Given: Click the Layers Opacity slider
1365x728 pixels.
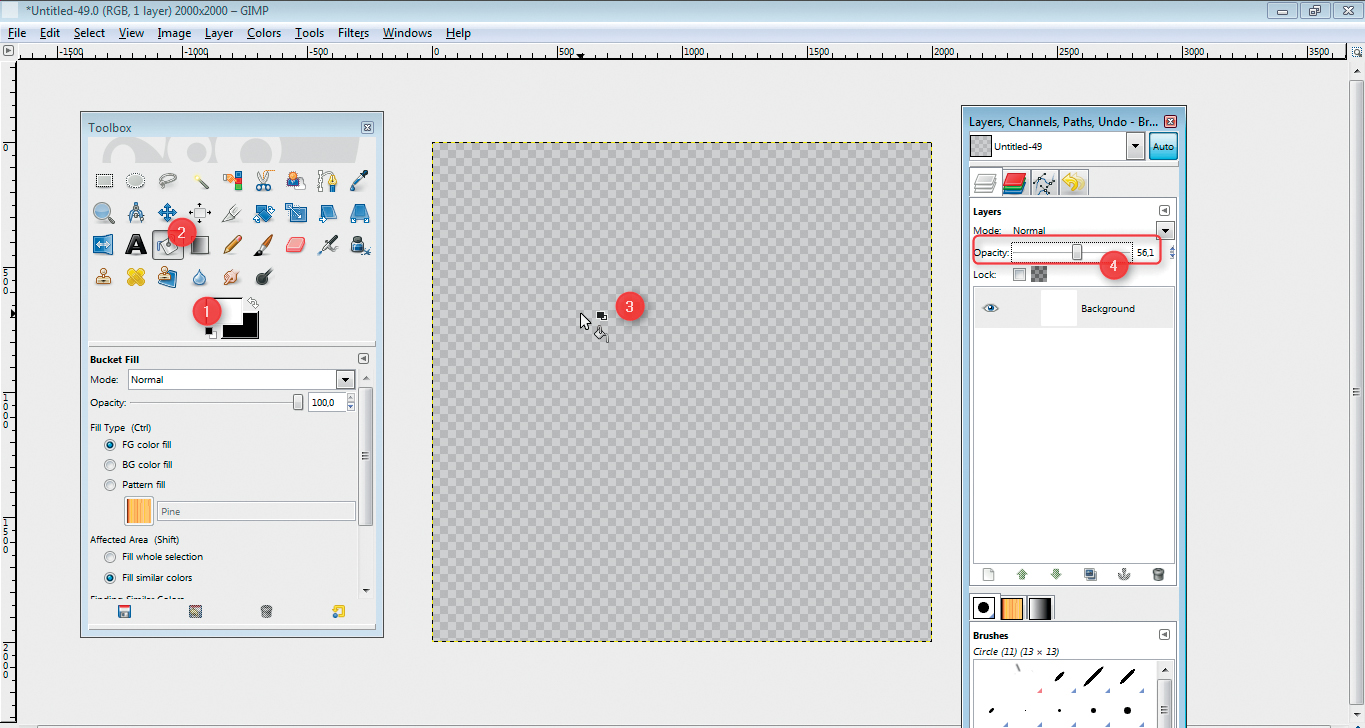Looking at the screenshot, I should point(1072,252).
